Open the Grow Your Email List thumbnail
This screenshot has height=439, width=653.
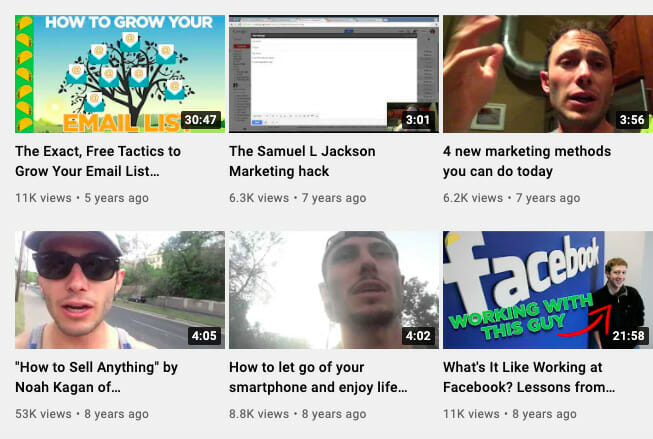(x=120, y=74)
